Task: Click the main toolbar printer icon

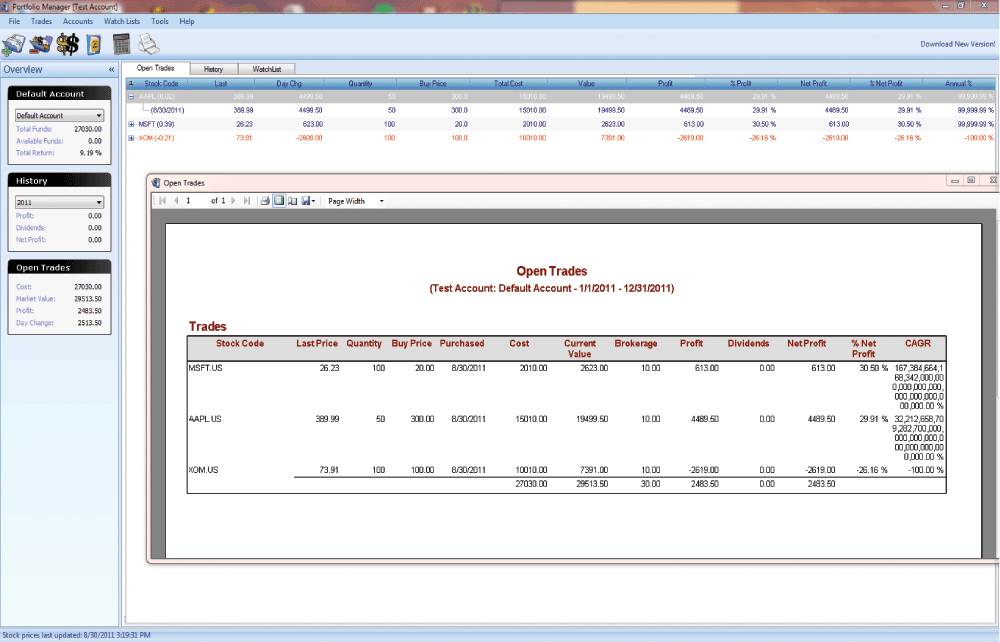Action: tap(148, 43)
